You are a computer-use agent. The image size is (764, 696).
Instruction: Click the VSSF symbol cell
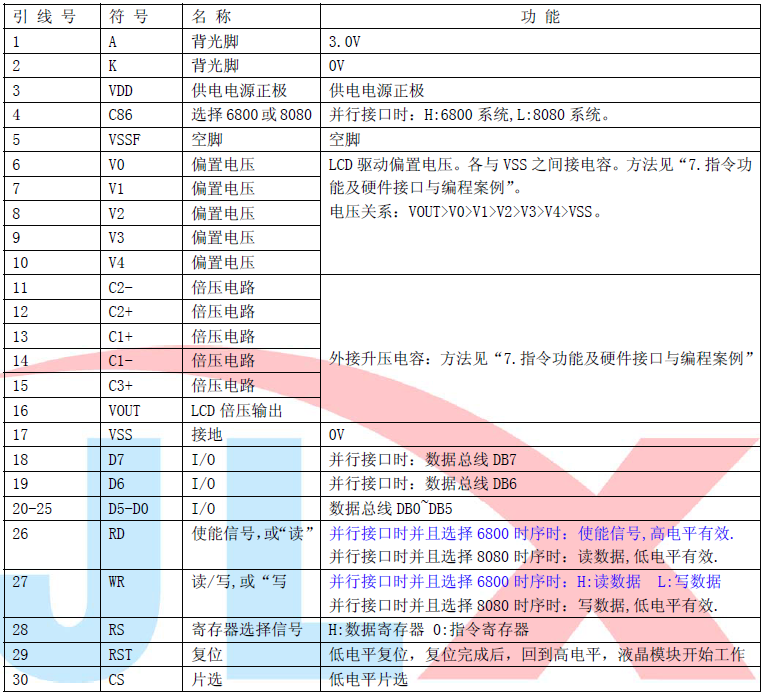(x=123, y=140)
